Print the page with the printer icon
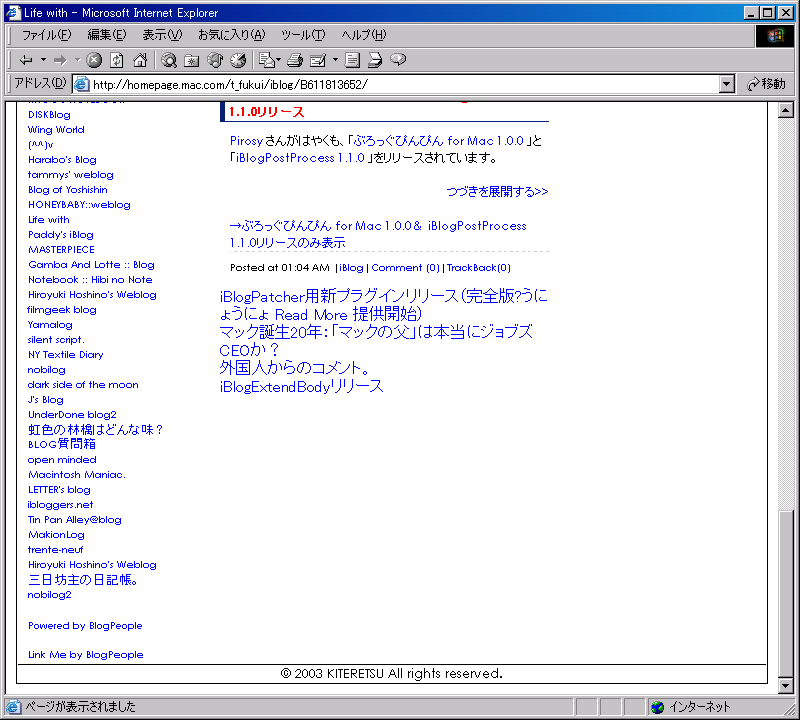Image resolution: width=800 pixels, height=720 pixels. click(x=295, y=60)
